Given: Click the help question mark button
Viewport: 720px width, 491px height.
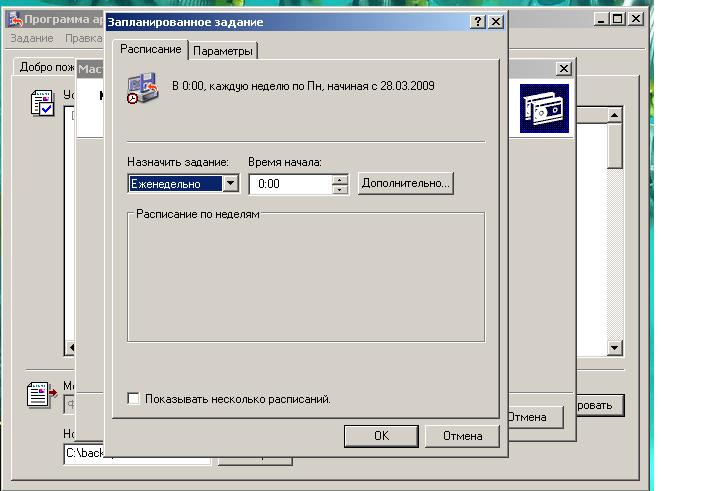Looking at the screenshot, I should [478, 22].
